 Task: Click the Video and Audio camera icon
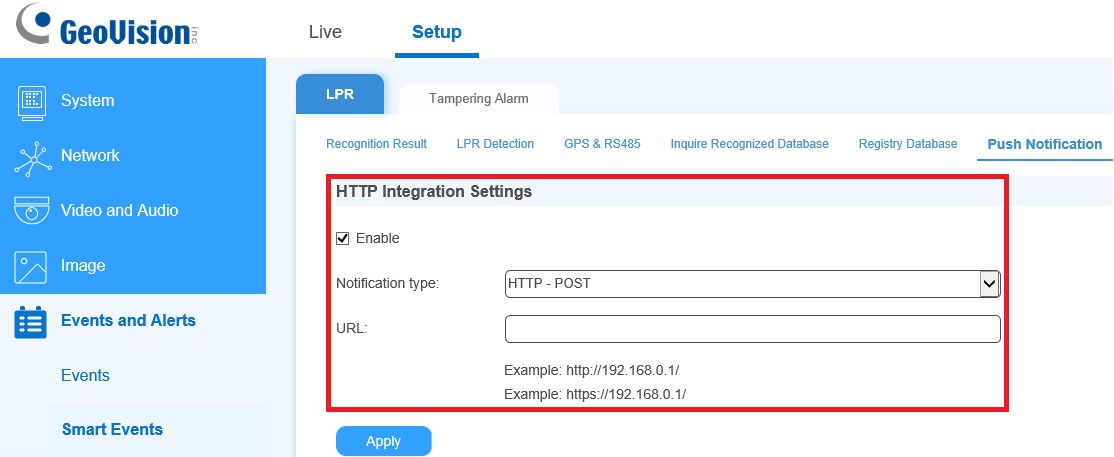click(31, 211)
